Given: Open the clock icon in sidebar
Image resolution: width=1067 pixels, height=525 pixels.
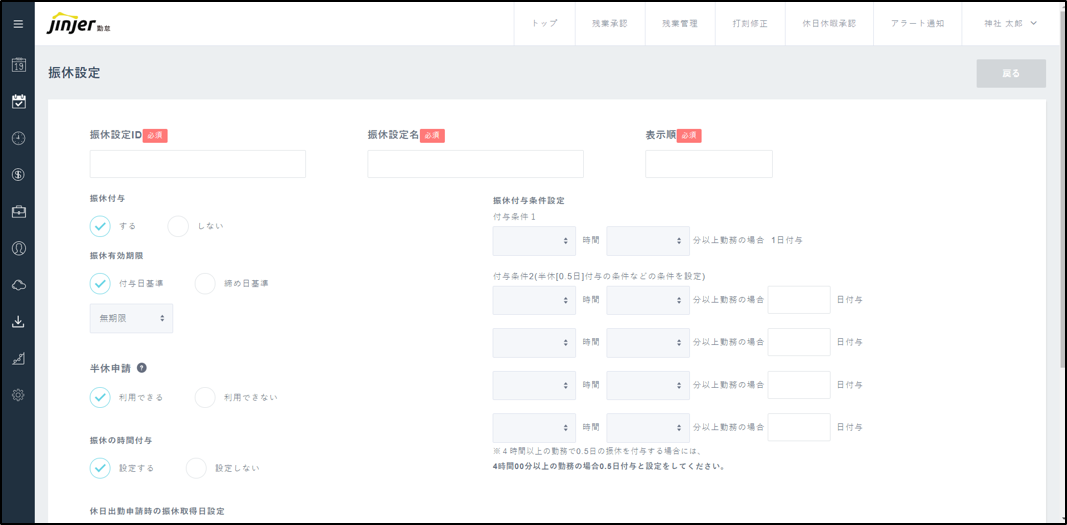Looking at the screenshot, I should click(x=18, y=138).
